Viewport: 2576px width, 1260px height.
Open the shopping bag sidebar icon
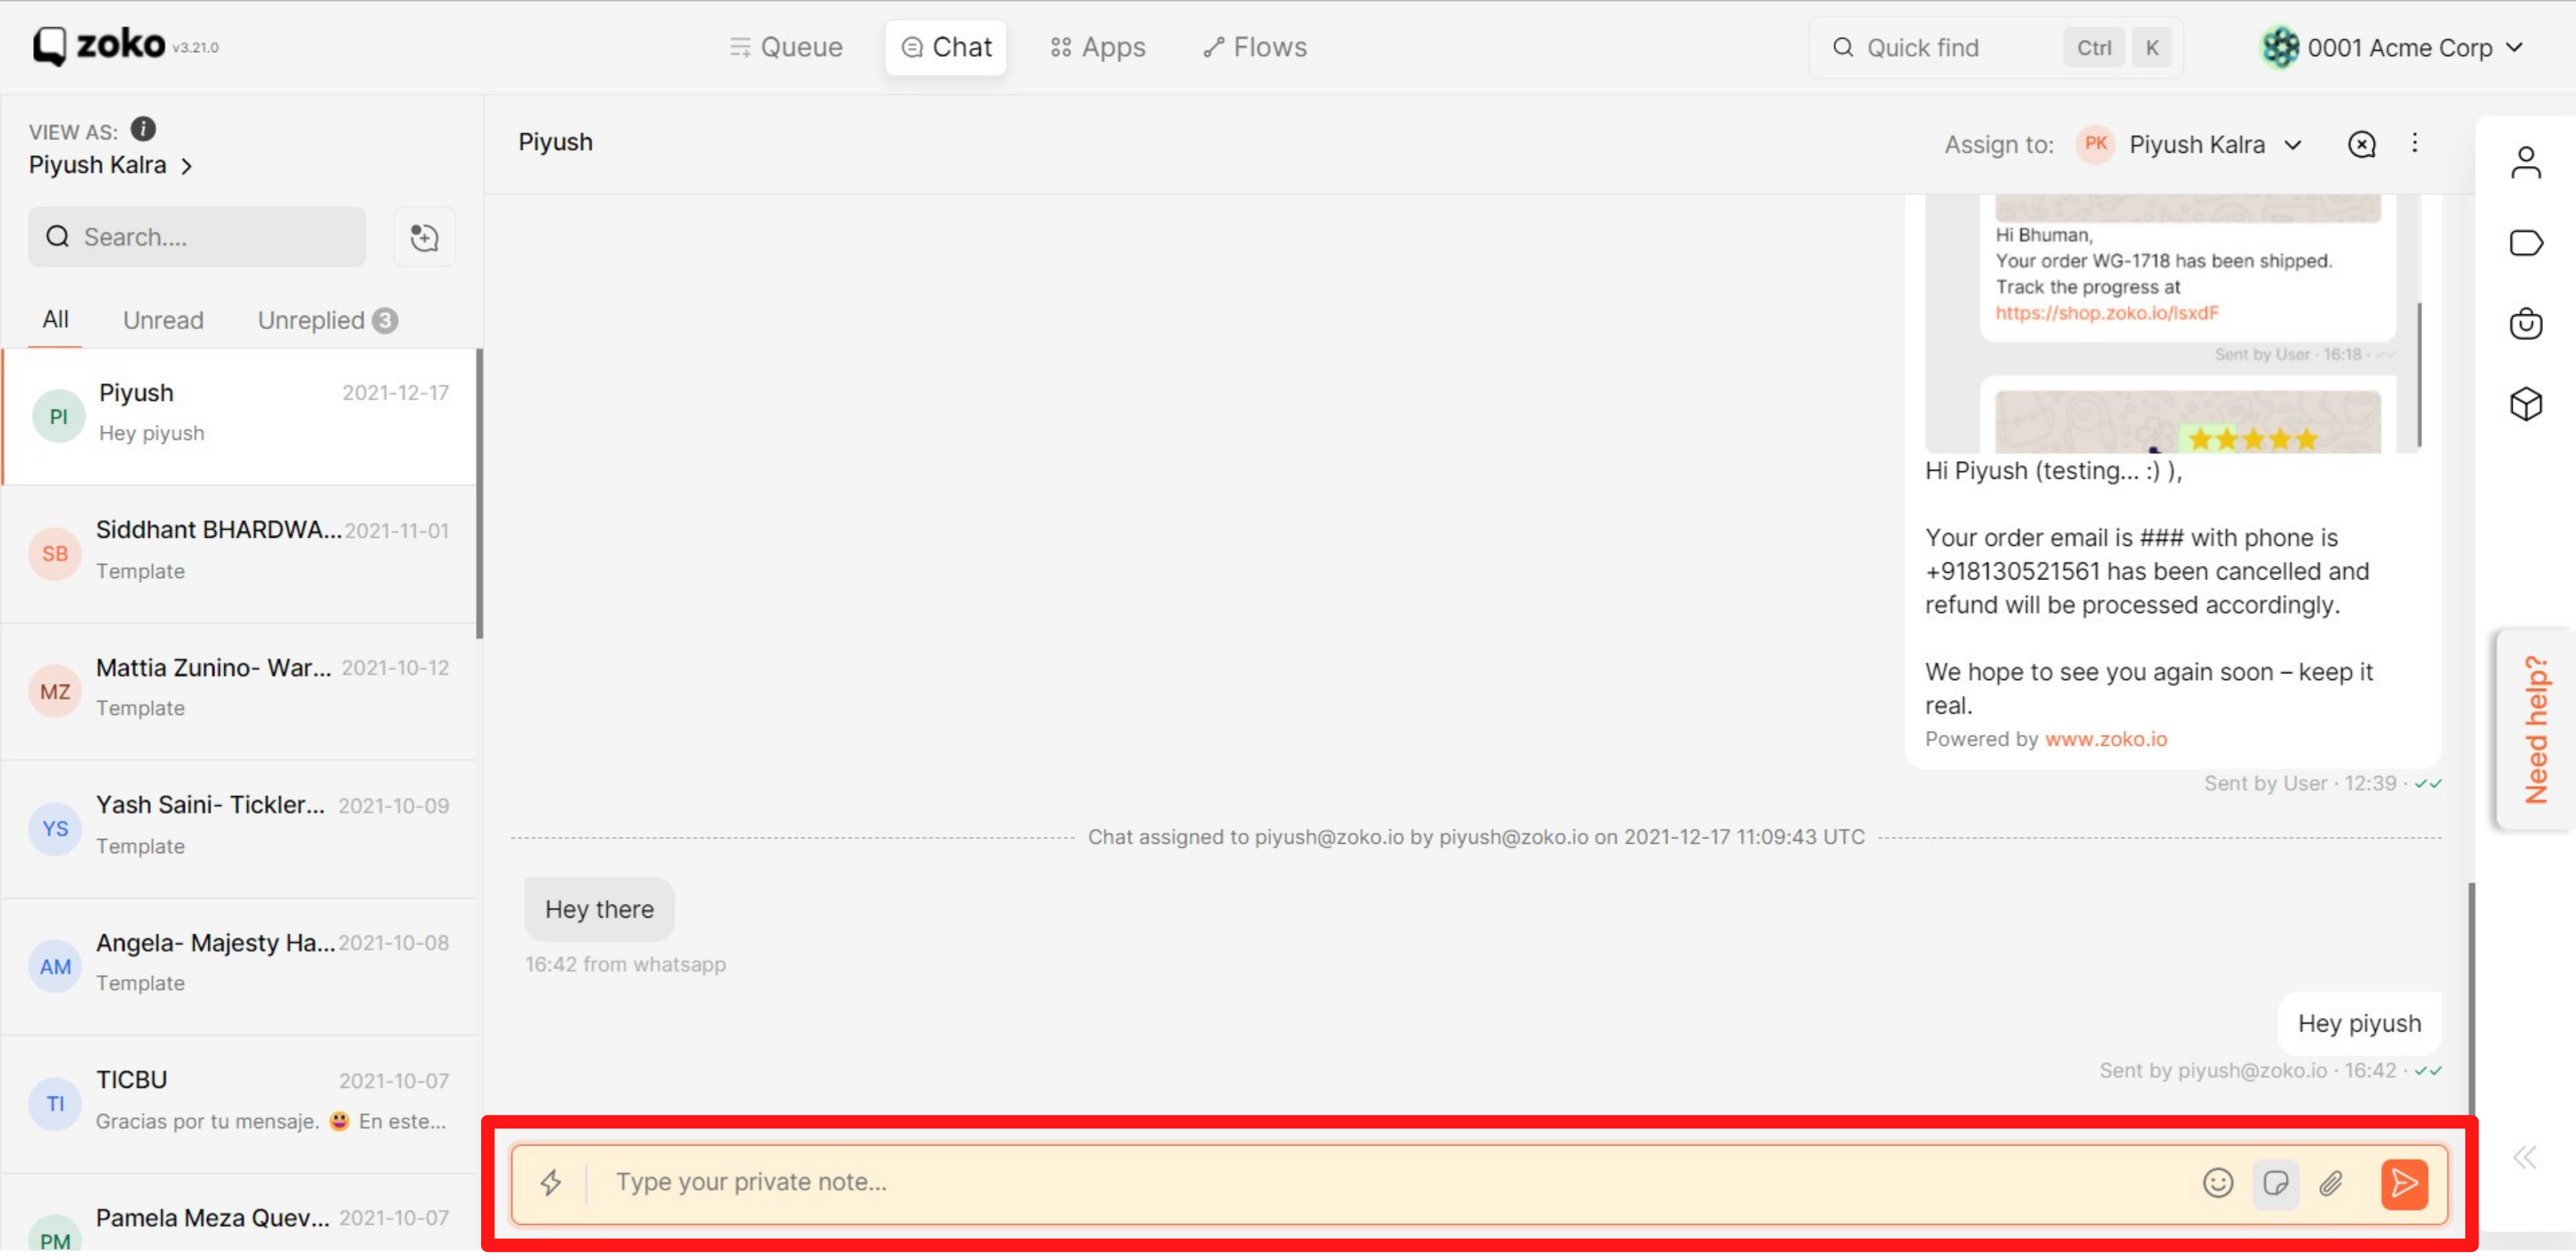tap(2526, 324)
